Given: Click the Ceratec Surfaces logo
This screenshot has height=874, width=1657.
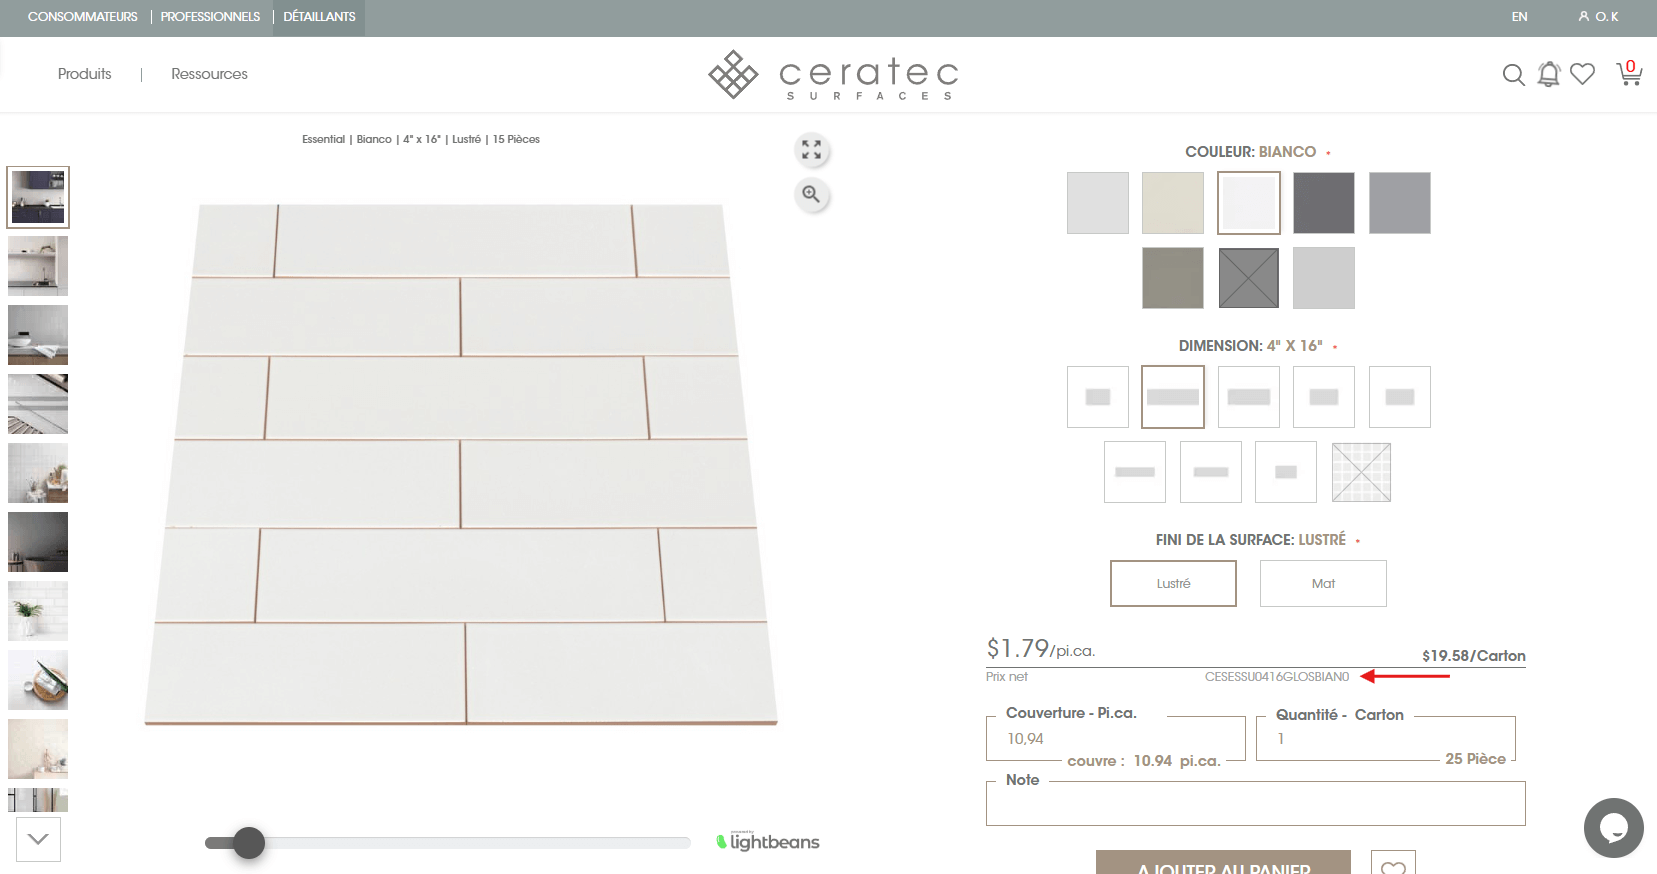Looking at the screenshot, I should coord(834,75).
